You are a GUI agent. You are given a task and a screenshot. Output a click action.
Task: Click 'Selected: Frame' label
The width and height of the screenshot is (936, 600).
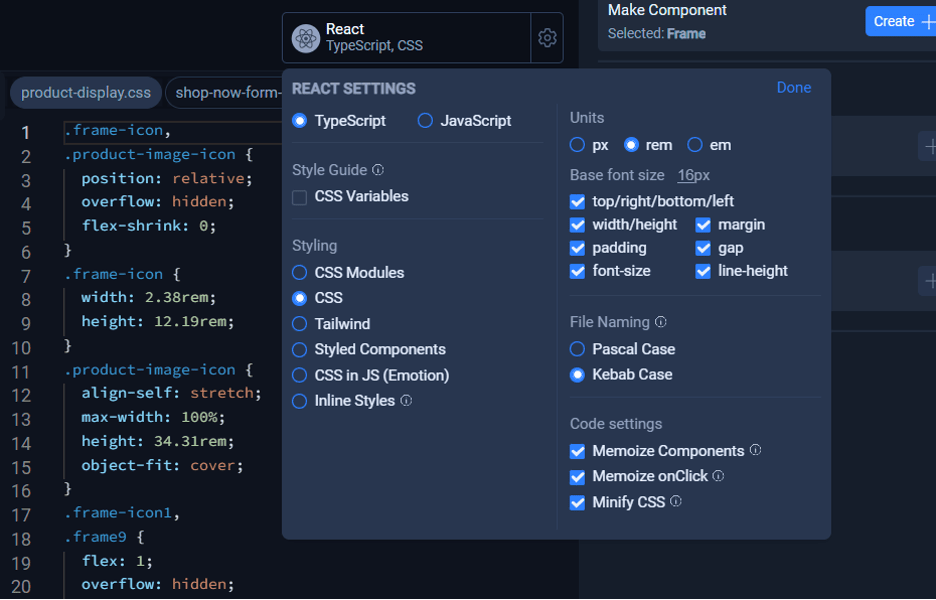tap(657, 33)
